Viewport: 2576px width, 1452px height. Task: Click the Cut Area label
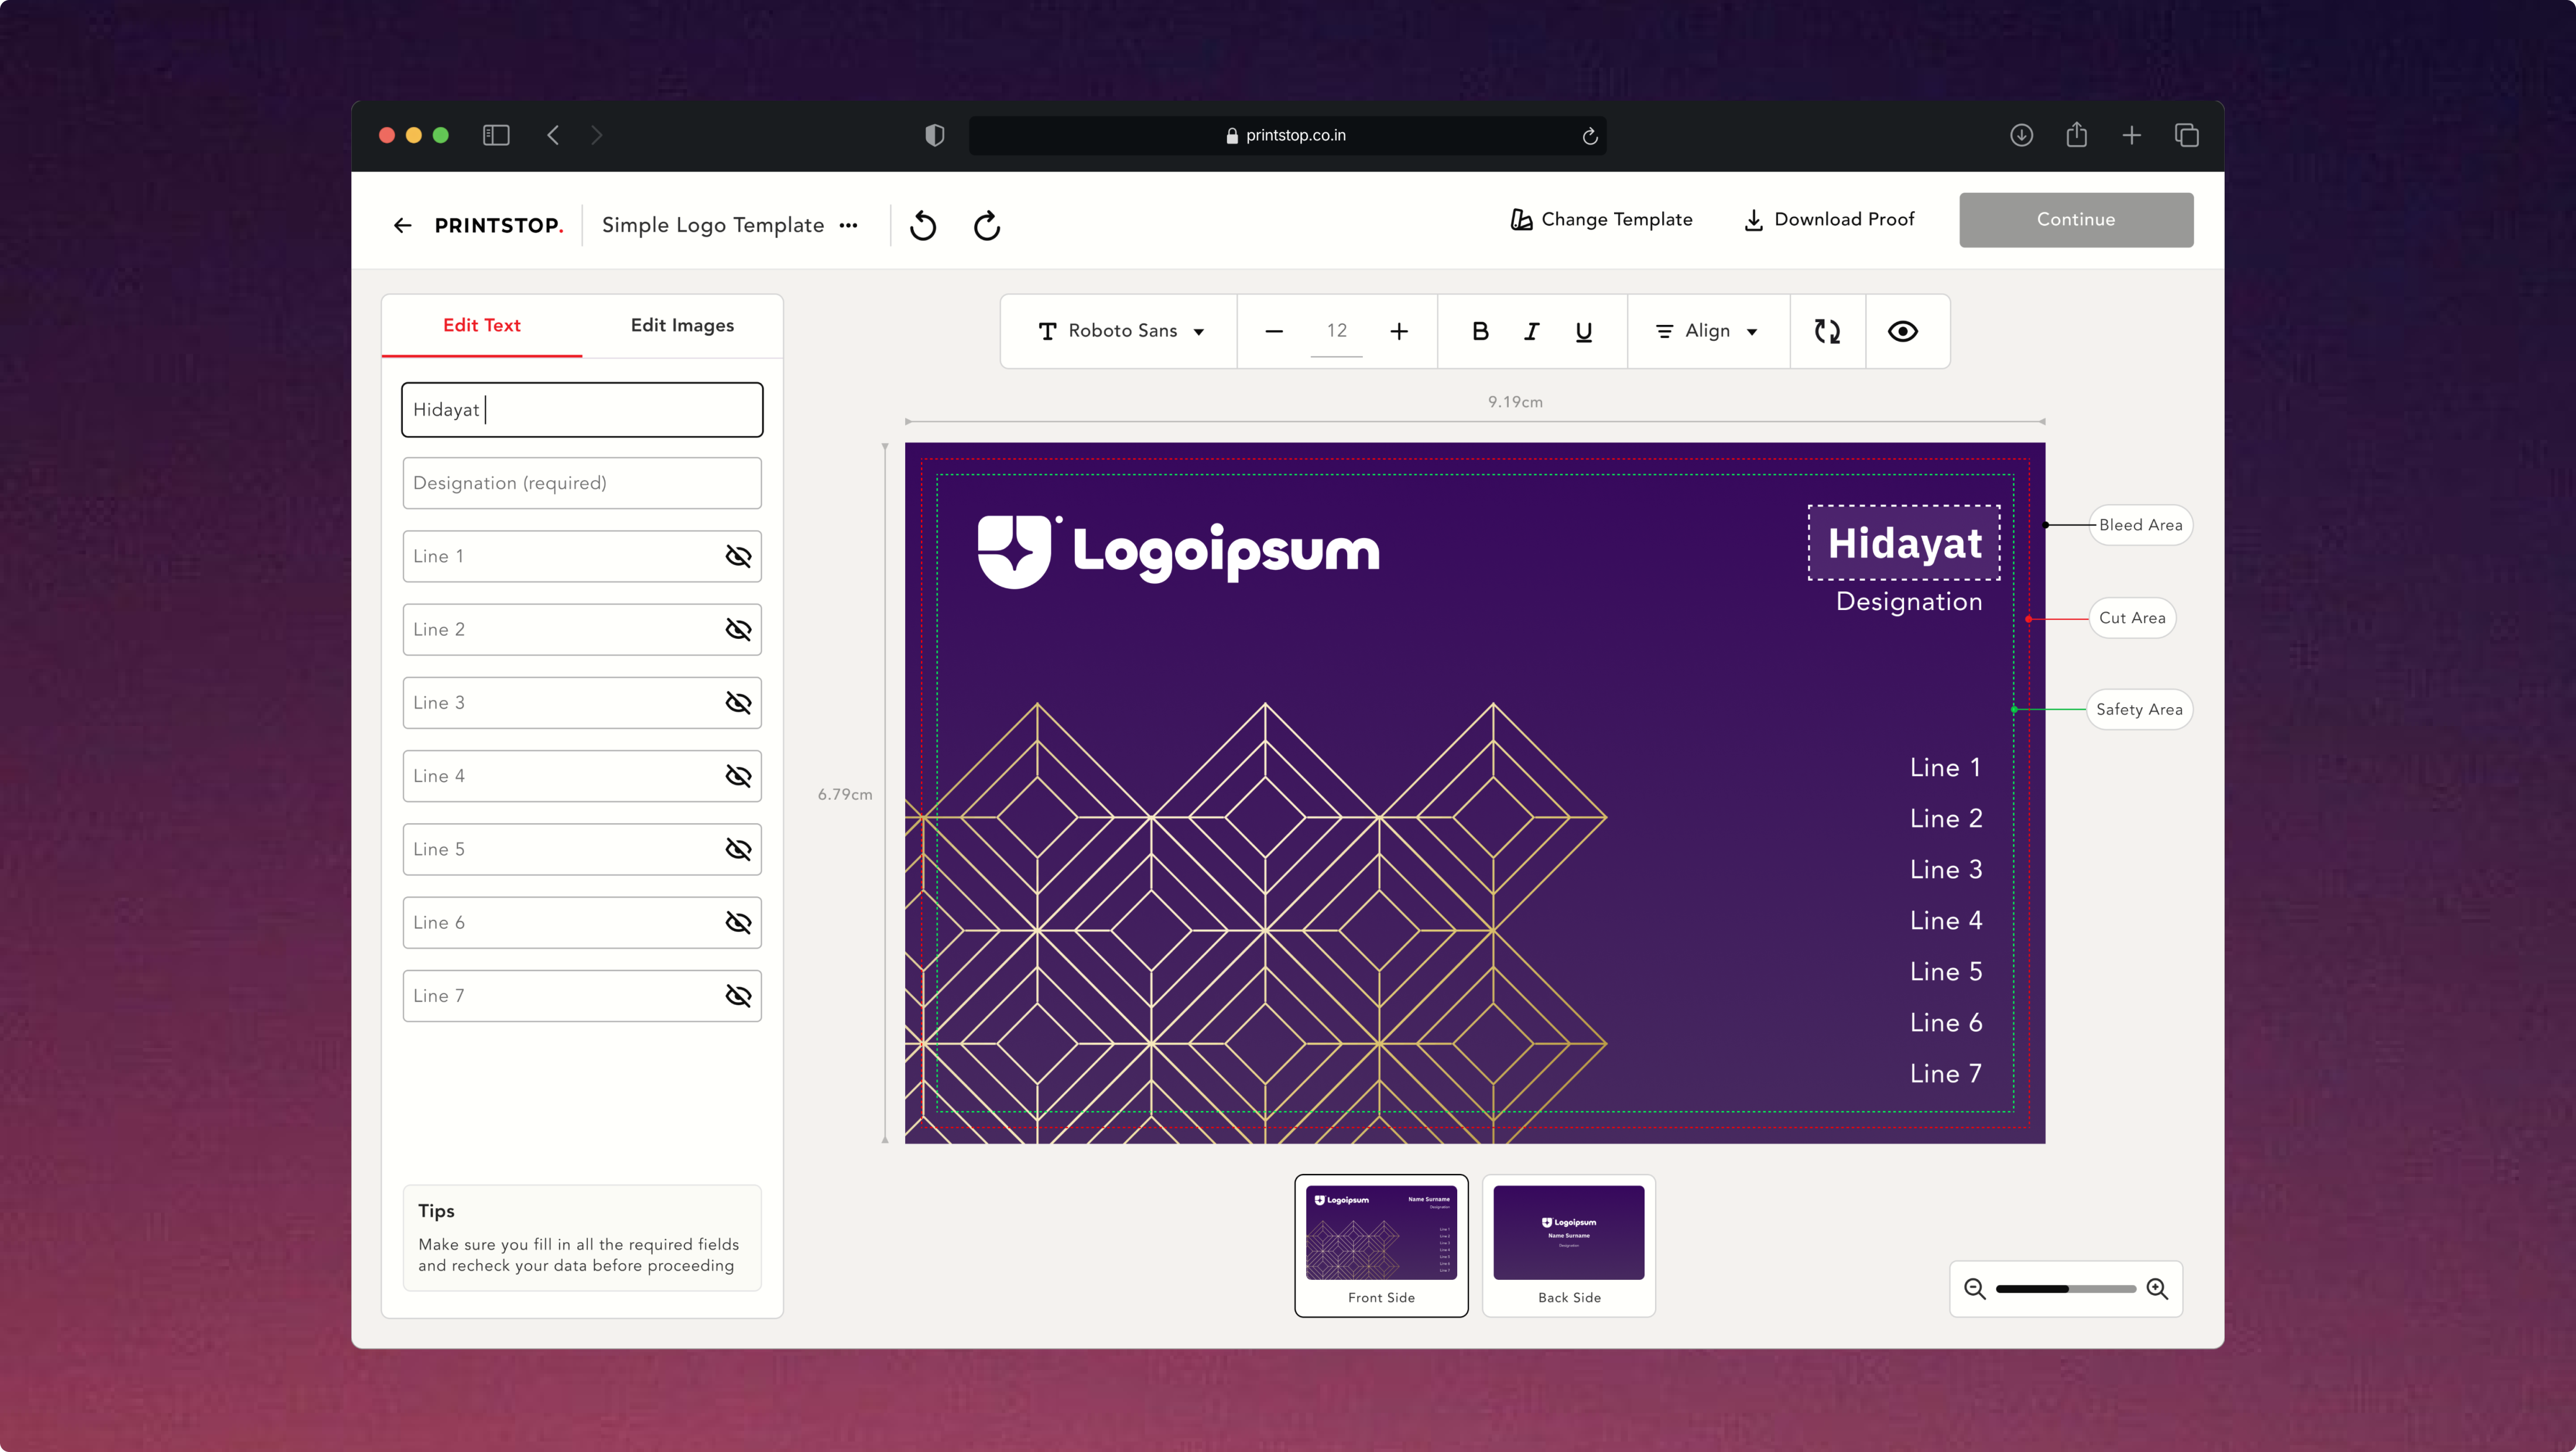tap(2132, 618)
